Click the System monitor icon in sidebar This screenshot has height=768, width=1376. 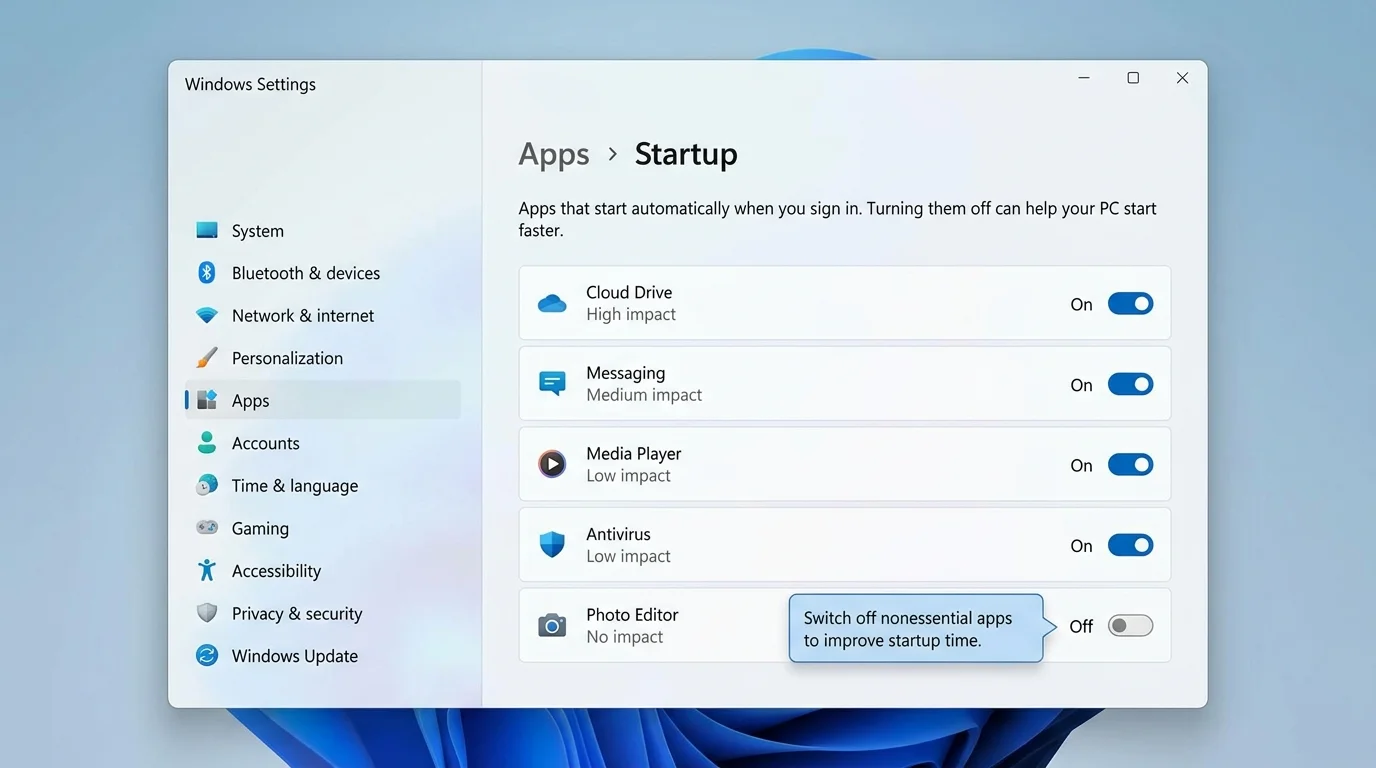coord(207,230)
